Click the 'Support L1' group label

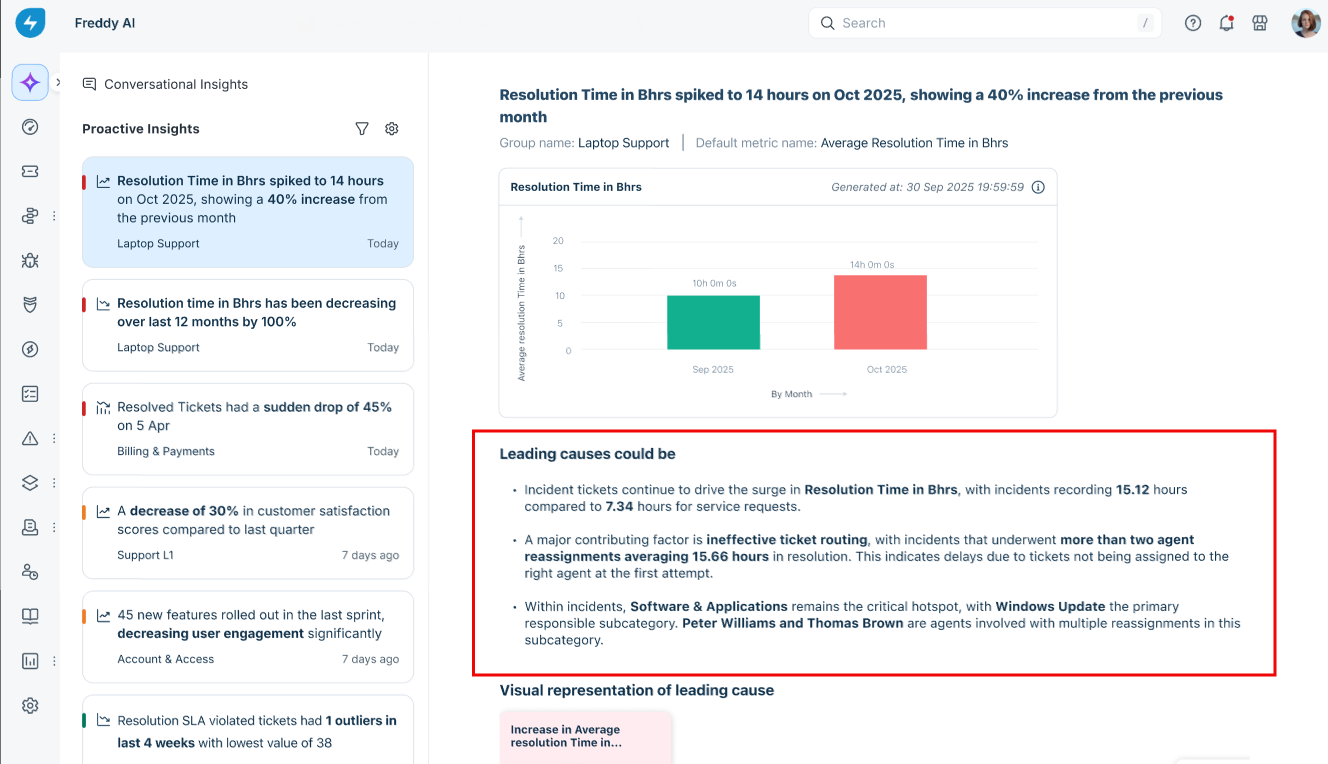(x=145, y=555)
